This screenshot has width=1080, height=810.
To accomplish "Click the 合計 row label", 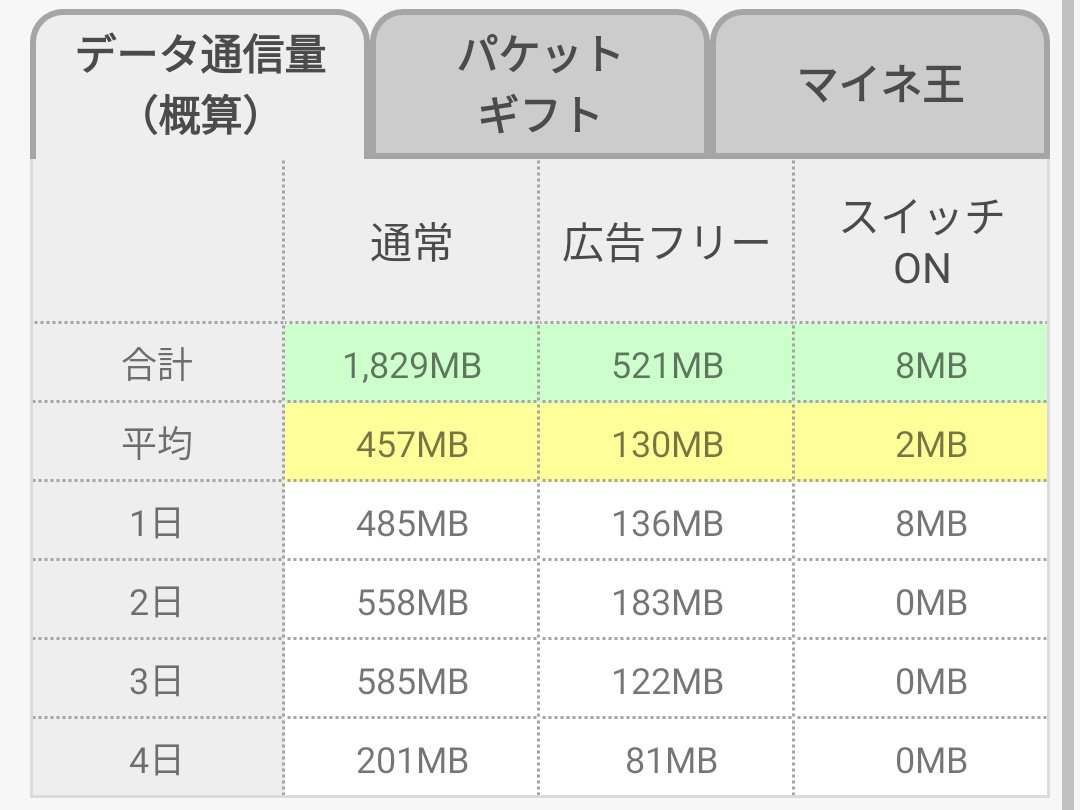I will 157,363.
